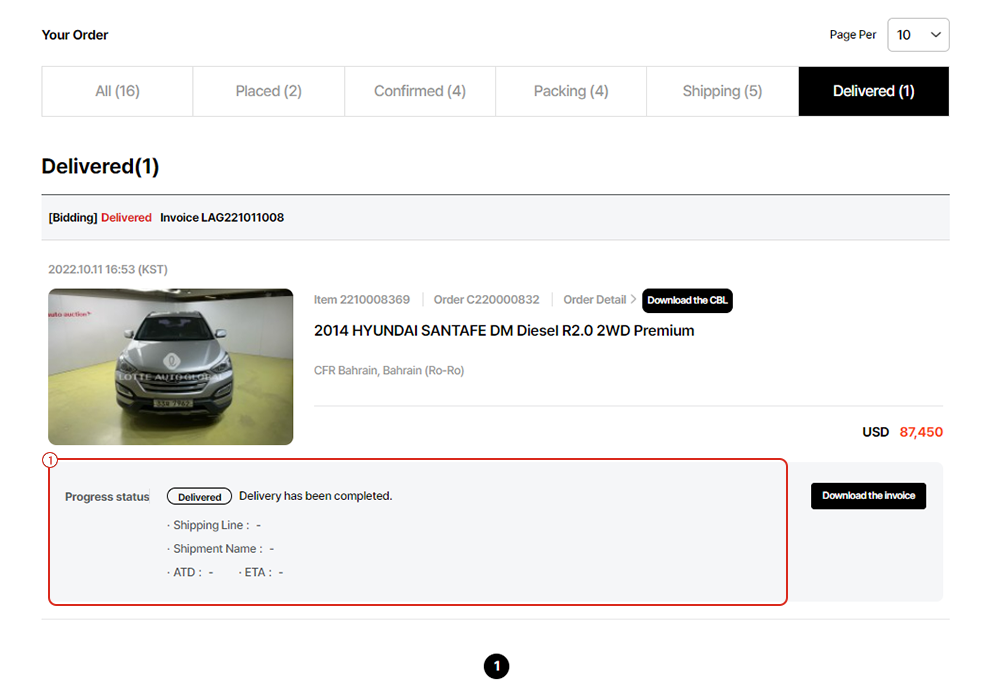Click the Invoice LAG221011008 text
Viewport: 1000px width, 680px height.
point(222,218)
